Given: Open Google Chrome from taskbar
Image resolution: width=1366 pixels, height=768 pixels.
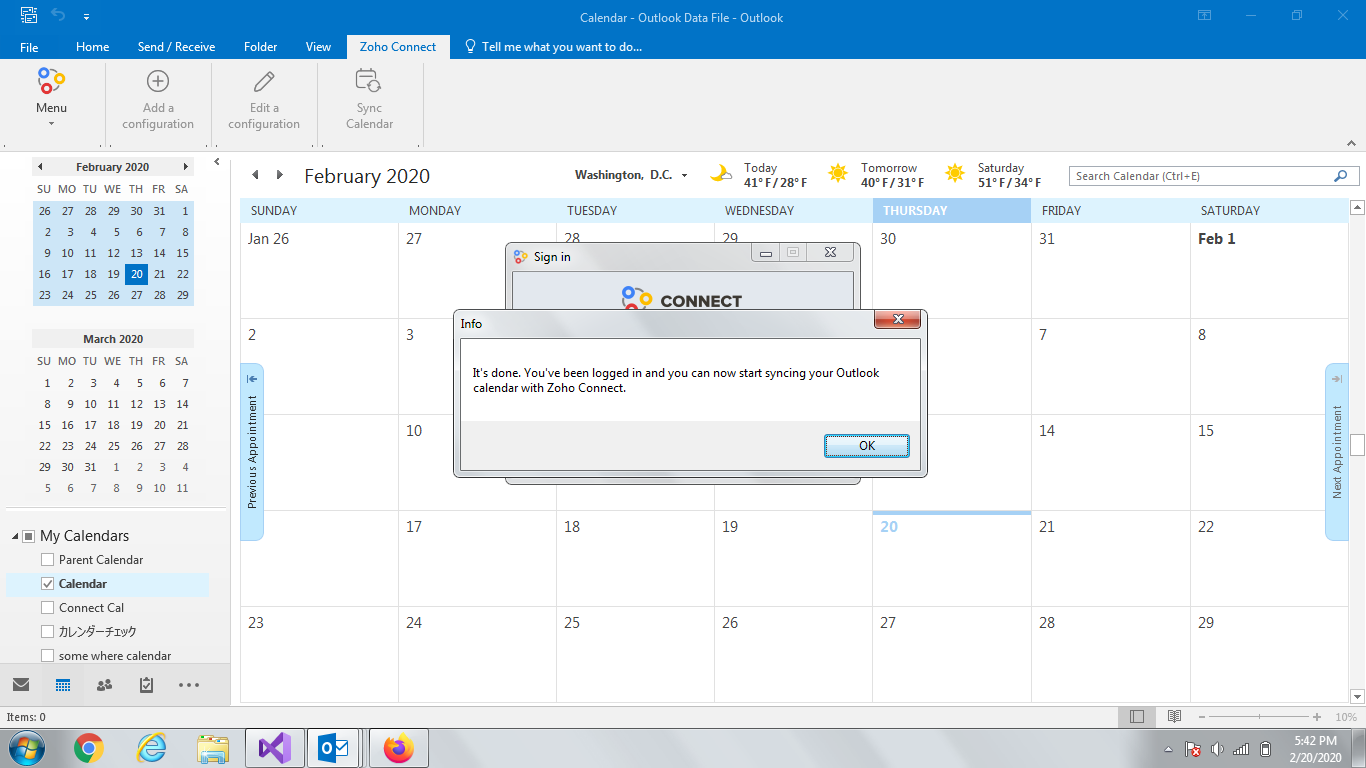Looking at the screenshot, I should (89, 748).
